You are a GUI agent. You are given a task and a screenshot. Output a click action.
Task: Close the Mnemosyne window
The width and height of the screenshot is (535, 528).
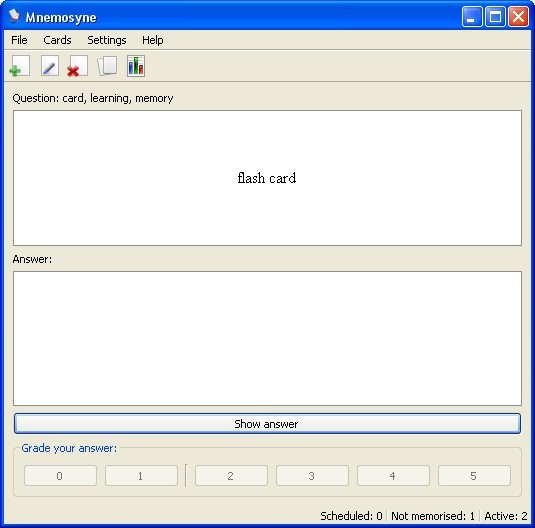pyautogui.click(x=518, y=16)
